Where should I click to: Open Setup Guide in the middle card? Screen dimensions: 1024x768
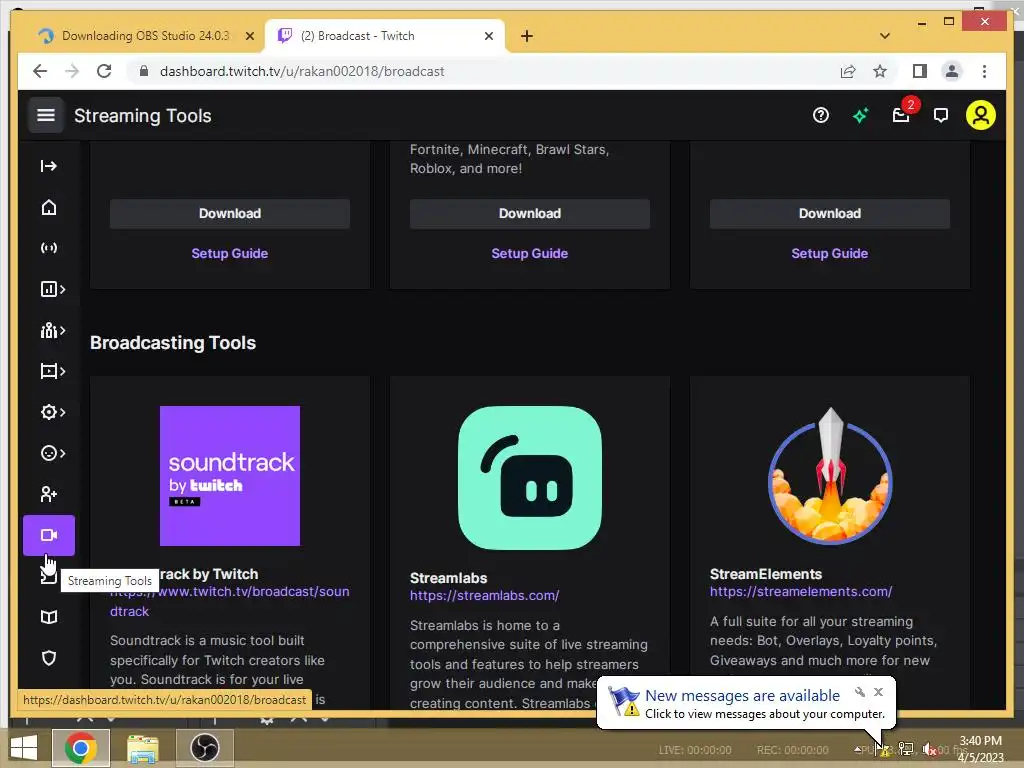[530, 253]
